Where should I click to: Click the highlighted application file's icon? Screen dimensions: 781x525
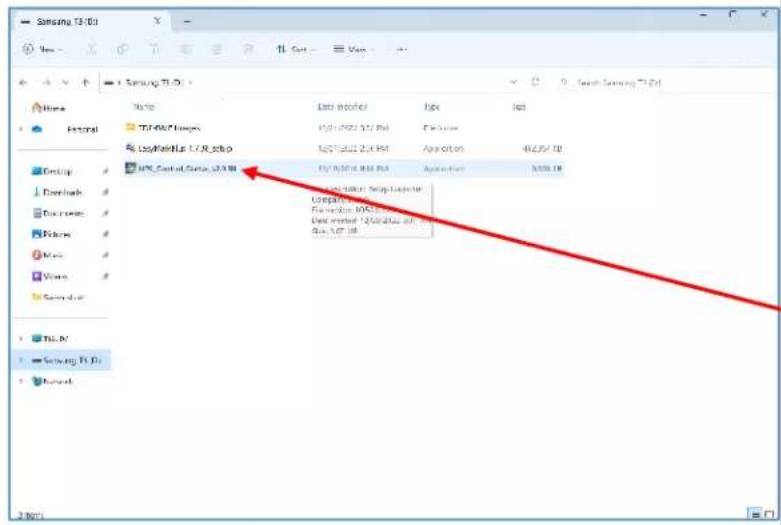coord(130,168)
